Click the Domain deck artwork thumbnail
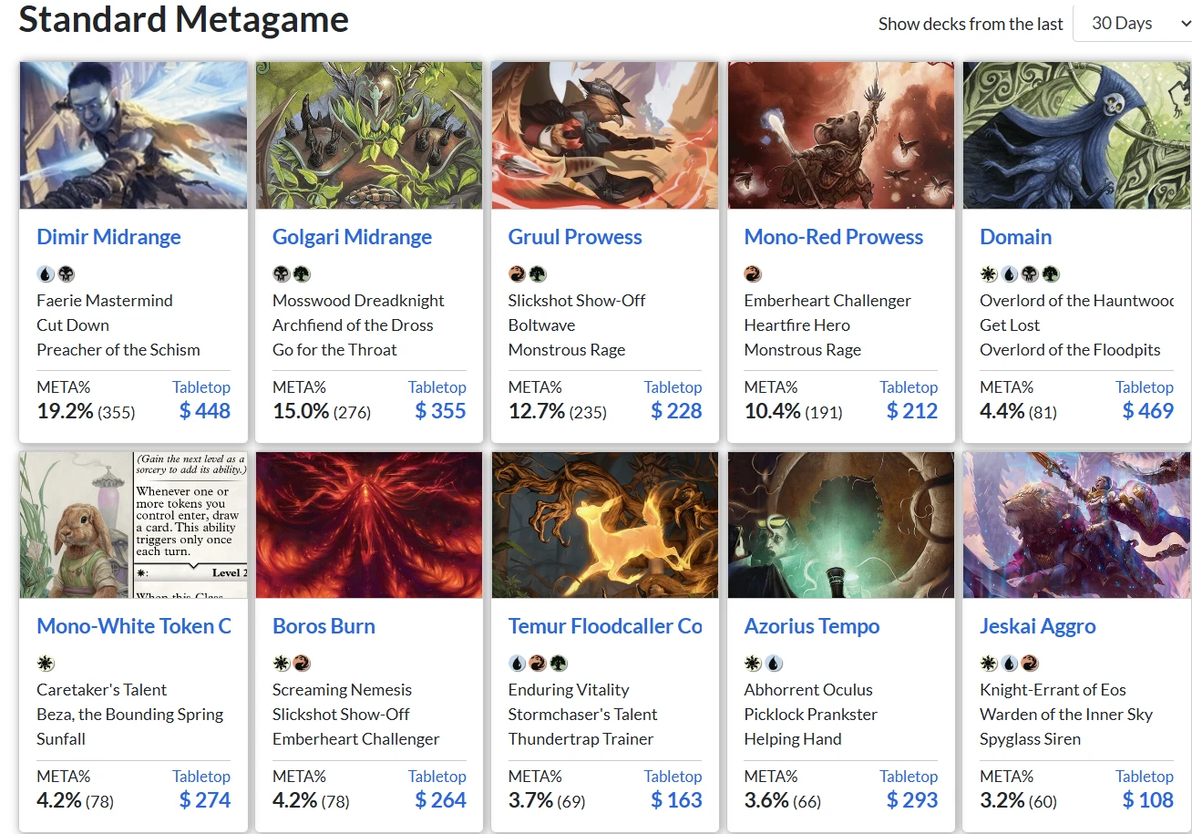The image size is (1192, 834). point(1077,135)
